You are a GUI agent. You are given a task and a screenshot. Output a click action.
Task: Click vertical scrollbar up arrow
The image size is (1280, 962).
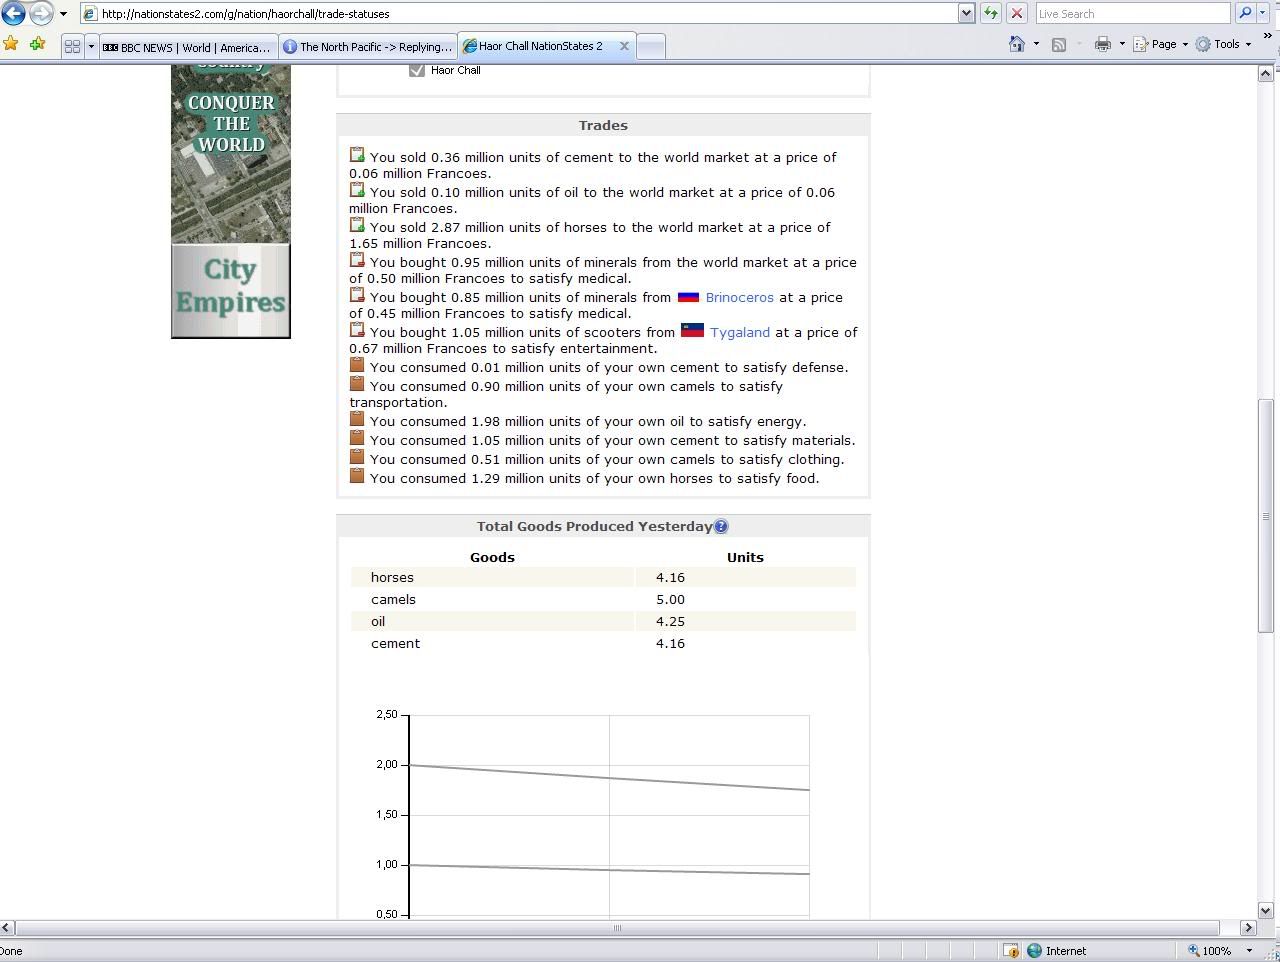1265,73
